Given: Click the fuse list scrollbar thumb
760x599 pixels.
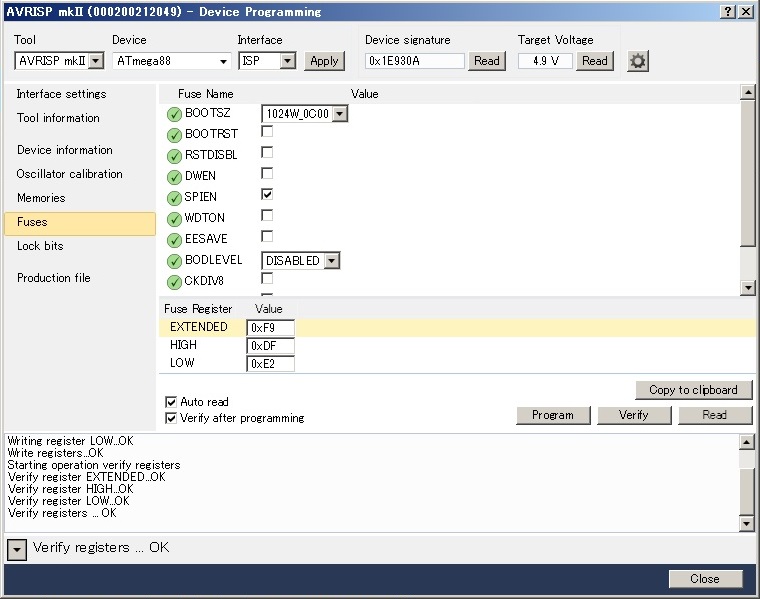Looking at the screenshot, I should pos(748,173).
